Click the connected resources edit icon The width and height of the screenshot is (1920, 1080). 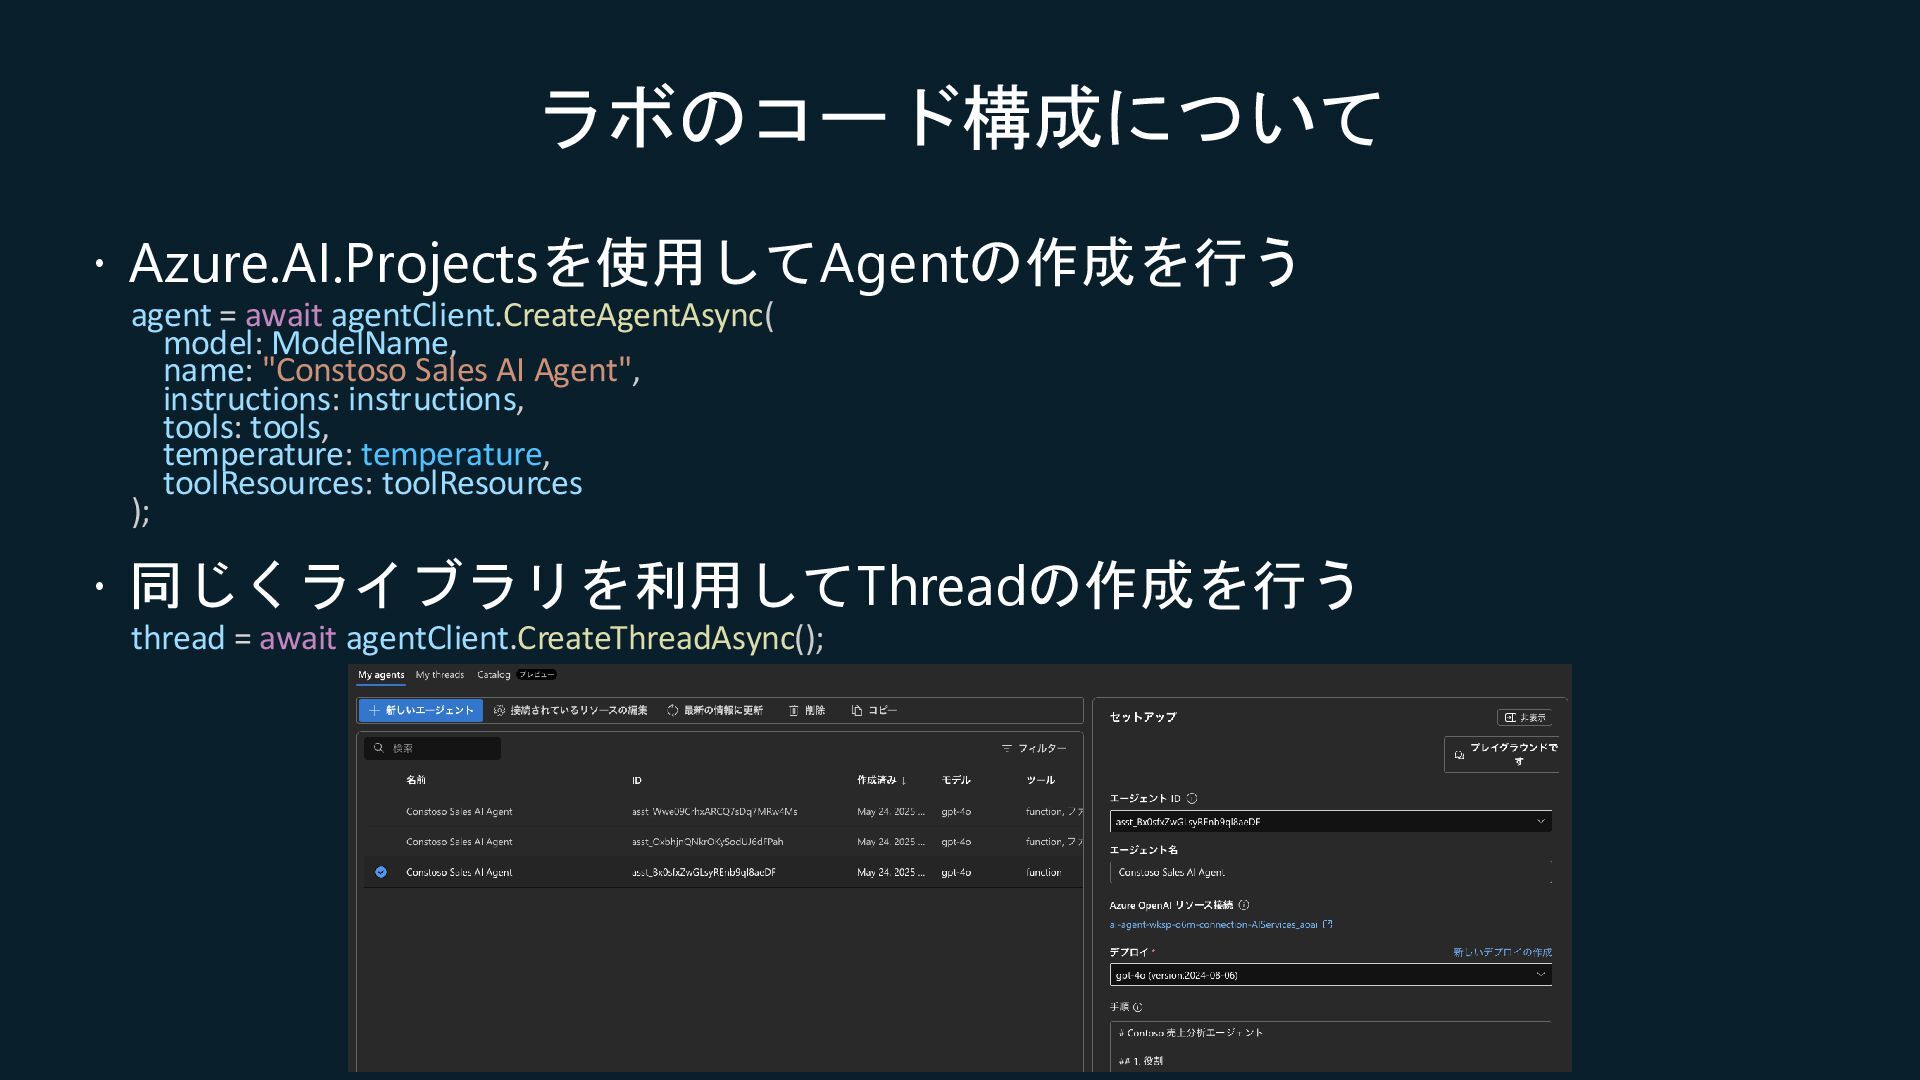coord(500,711)
